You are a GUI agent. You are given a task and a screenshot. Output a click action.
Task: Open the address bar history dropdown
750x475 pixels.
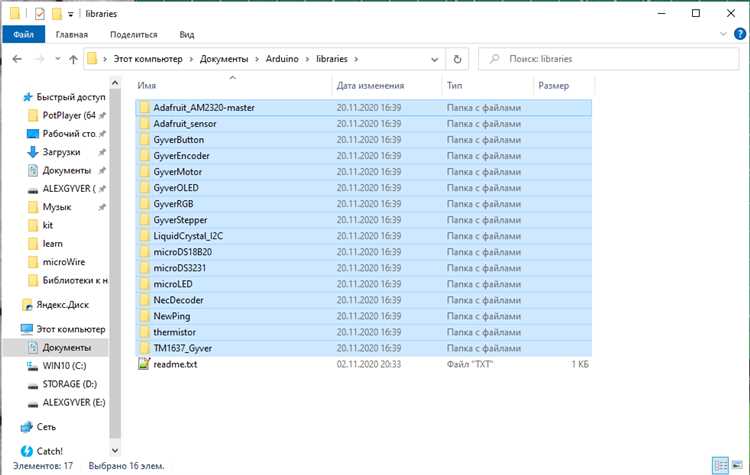(x=434, y=59)
